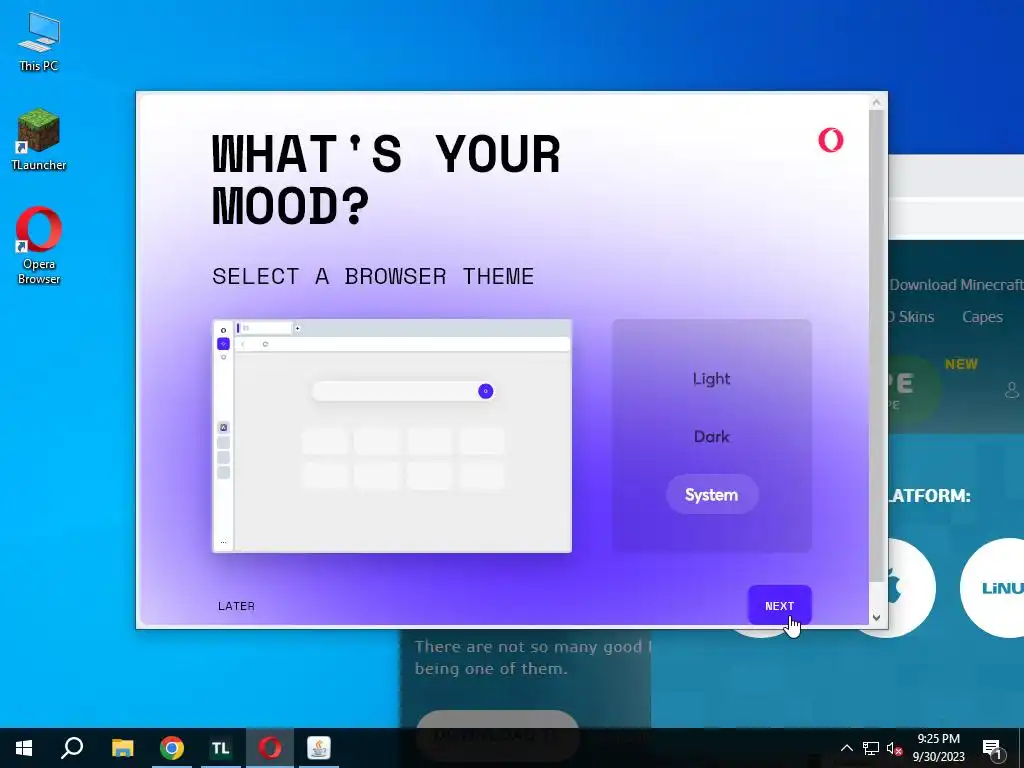
Task: Click the network tray icon
Action: coord(871,748)
